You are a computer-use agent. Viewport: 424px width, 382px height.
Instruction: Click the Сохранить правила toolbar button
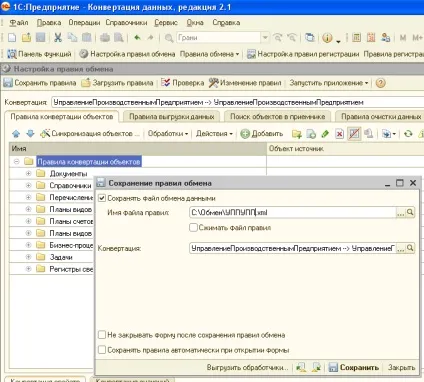(40, 83)
